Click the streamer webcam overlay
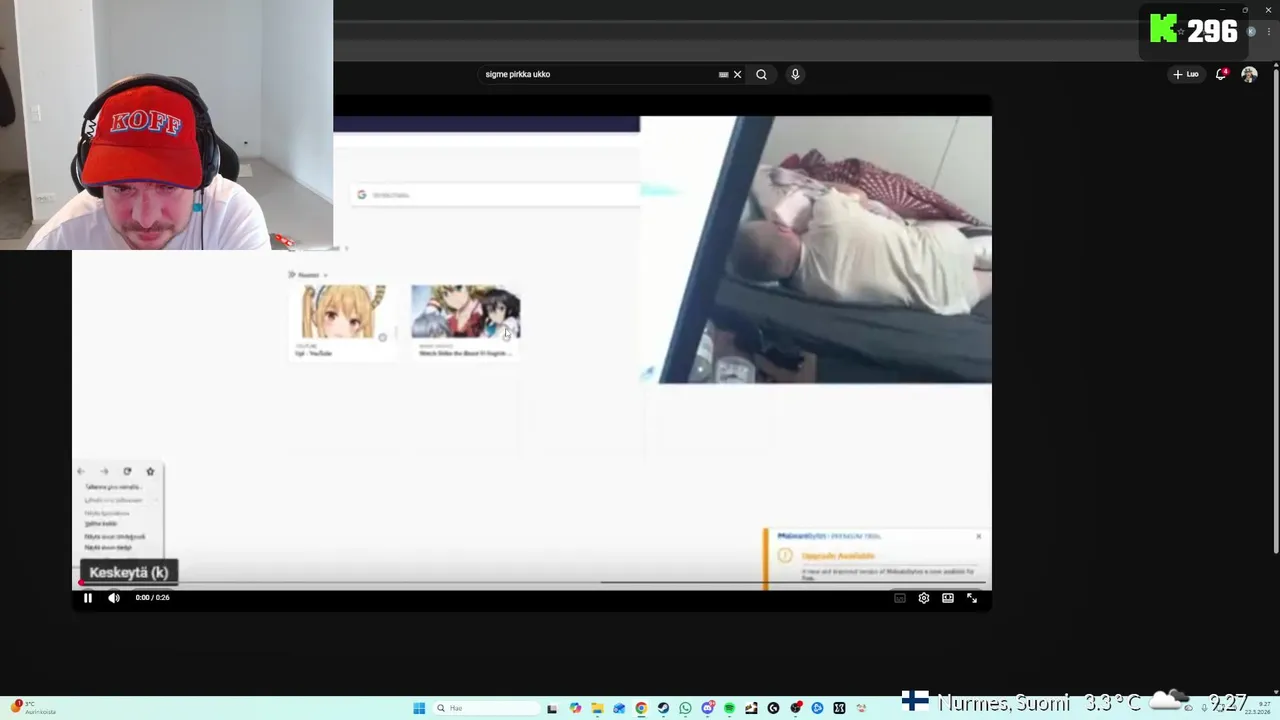This screenshot has width=1280, height=720. click(x=166, y=124)
